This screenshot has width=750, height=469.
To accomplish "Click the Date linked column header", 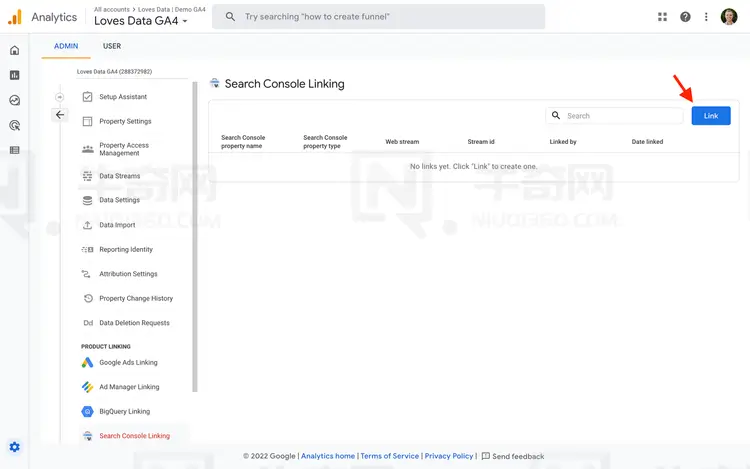I will point(647,142).
